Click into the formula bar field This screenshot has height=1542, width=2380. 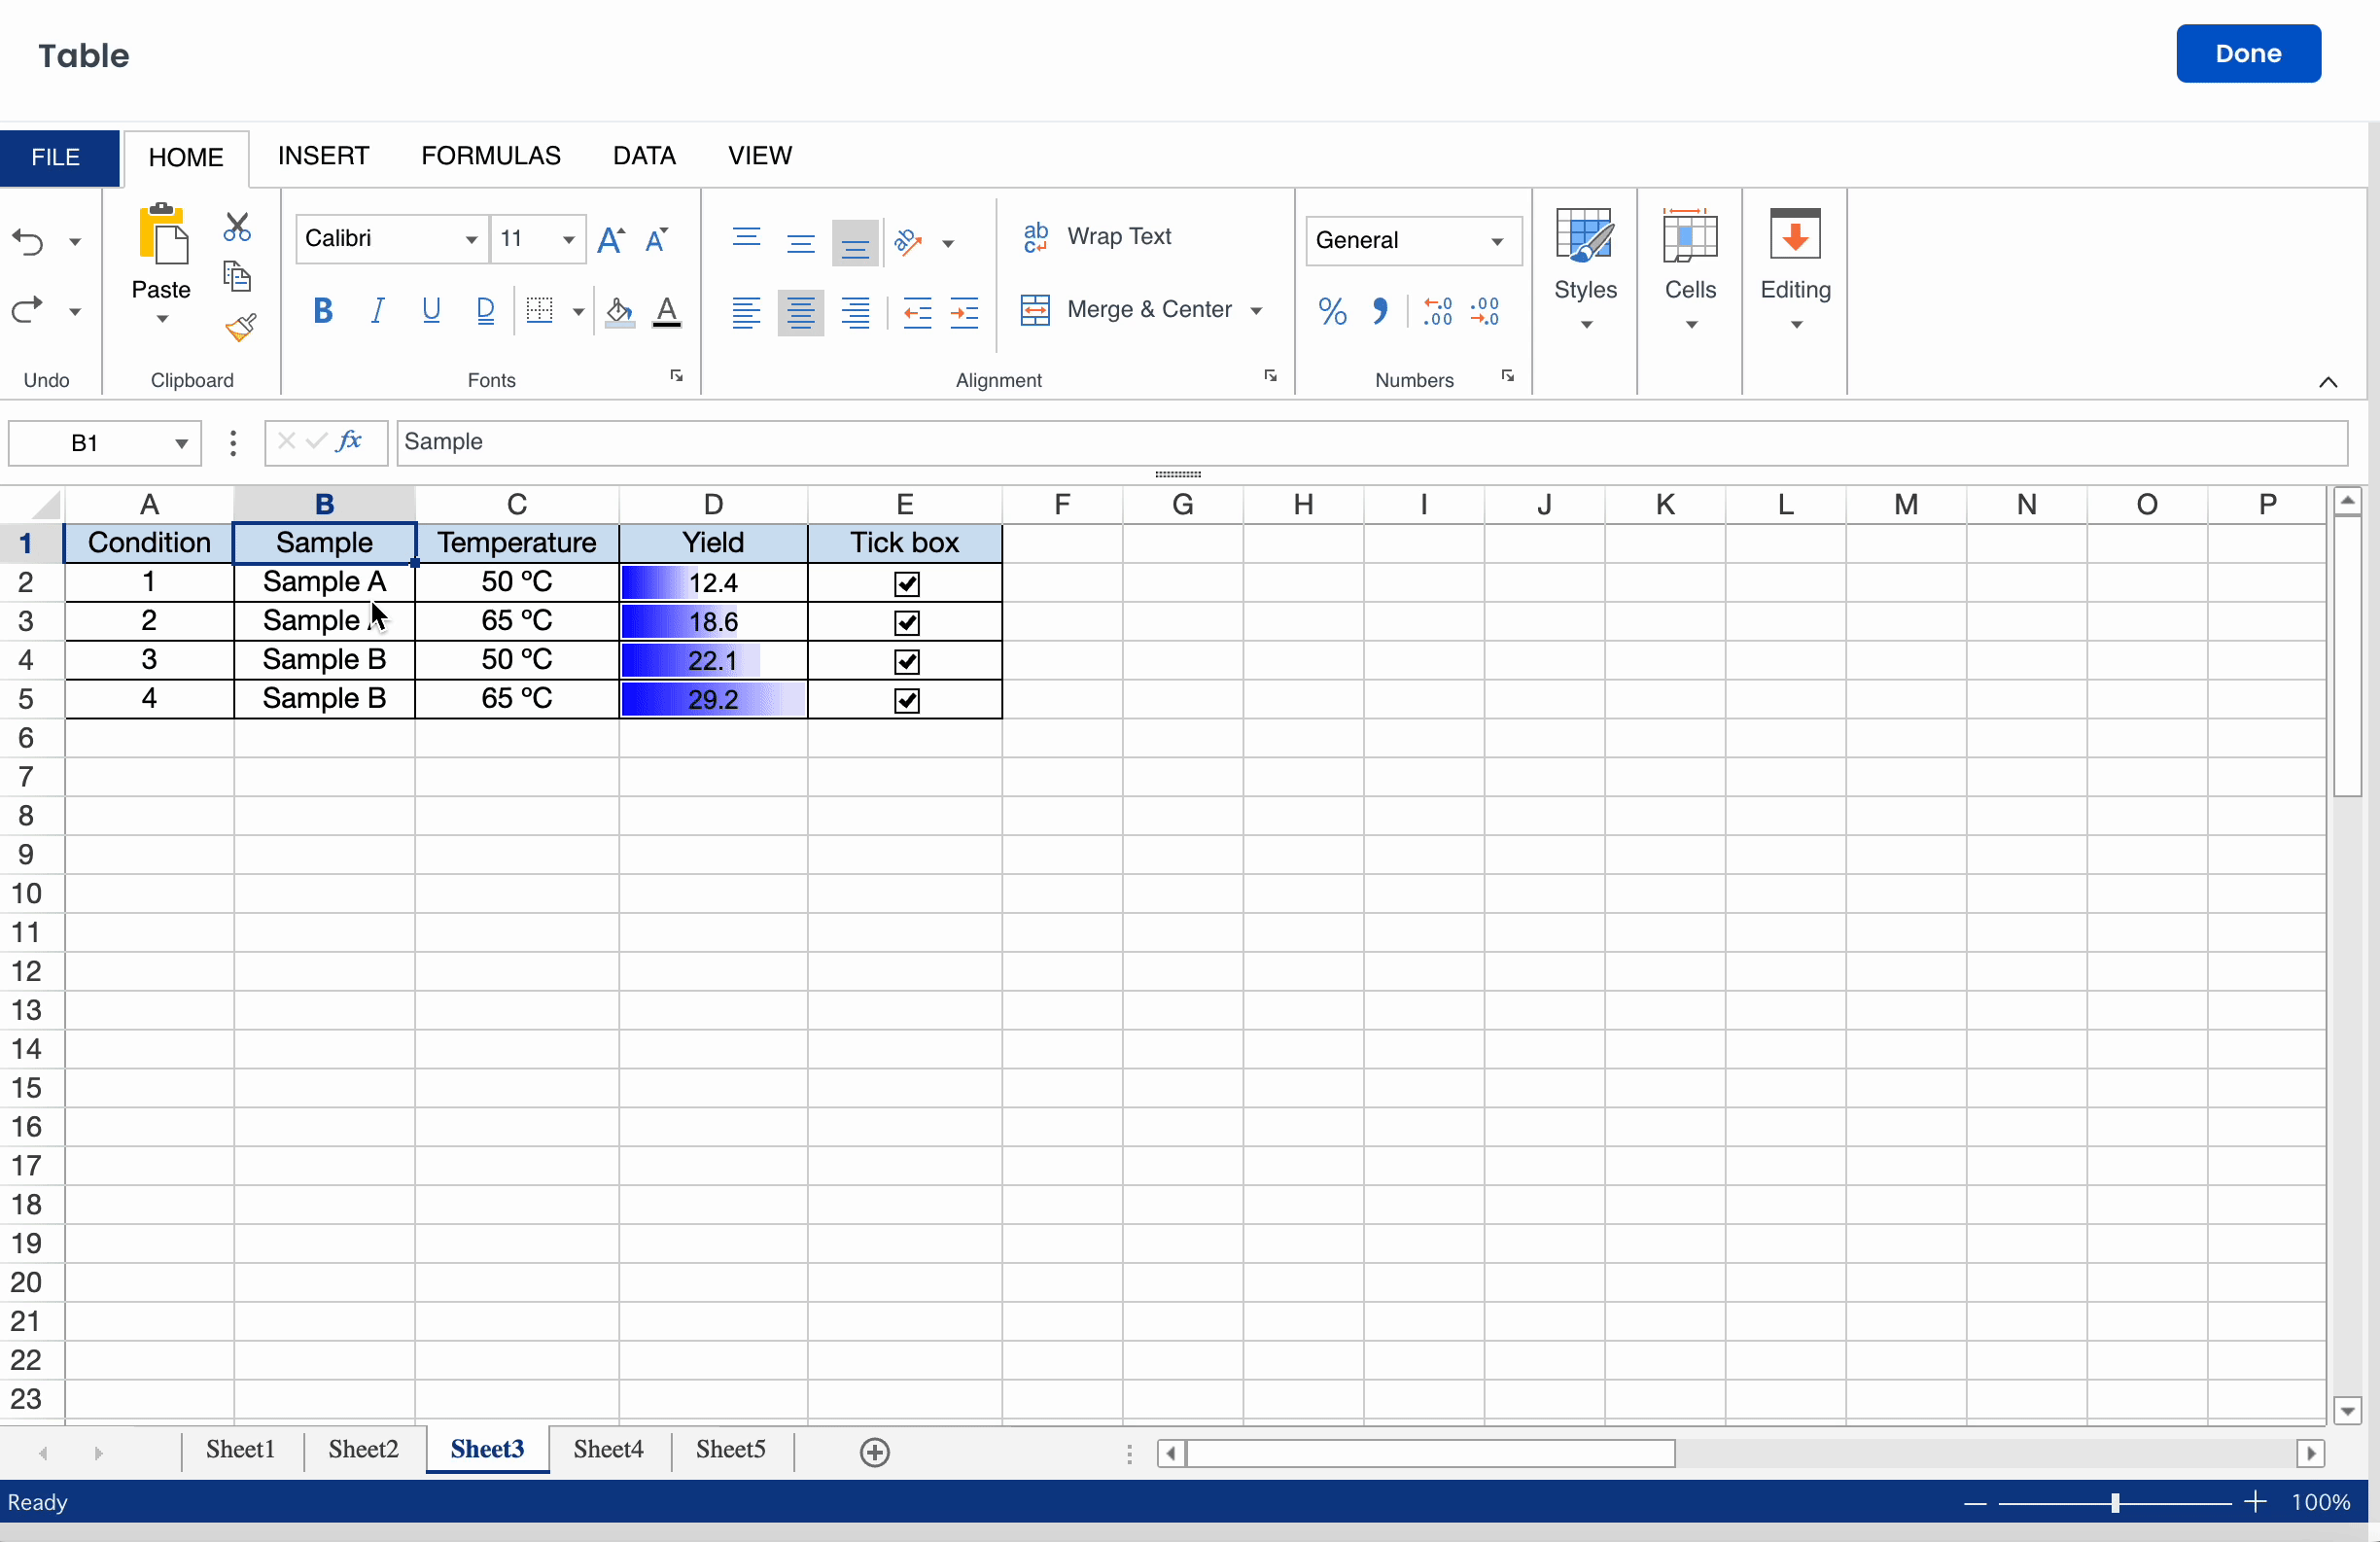(1370, 443)
